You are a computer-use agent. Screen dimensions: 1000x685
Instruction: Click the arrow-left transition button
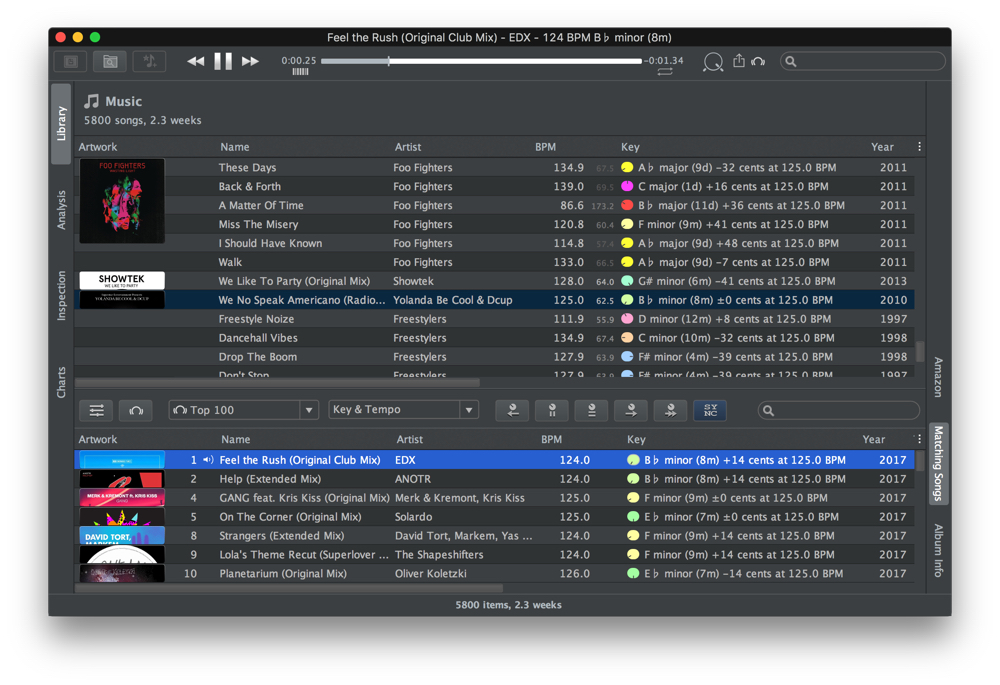(x=513, y=410)
